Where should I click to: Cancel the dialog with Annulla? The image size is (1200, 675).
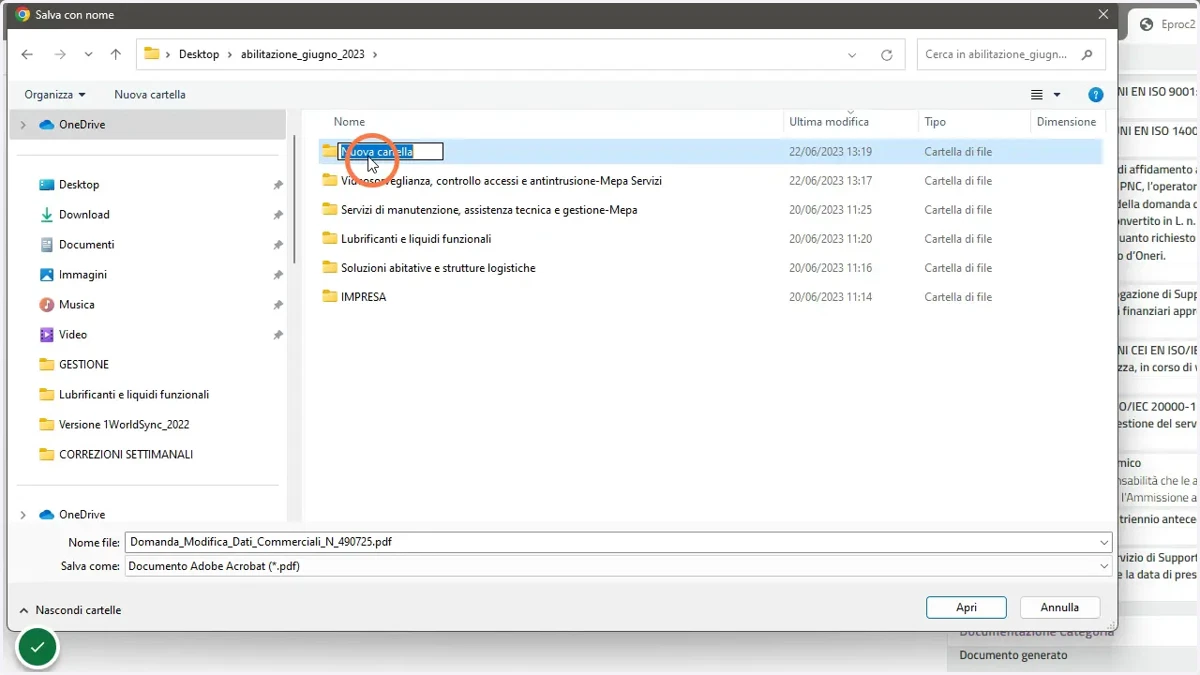tap(1060, 607)
